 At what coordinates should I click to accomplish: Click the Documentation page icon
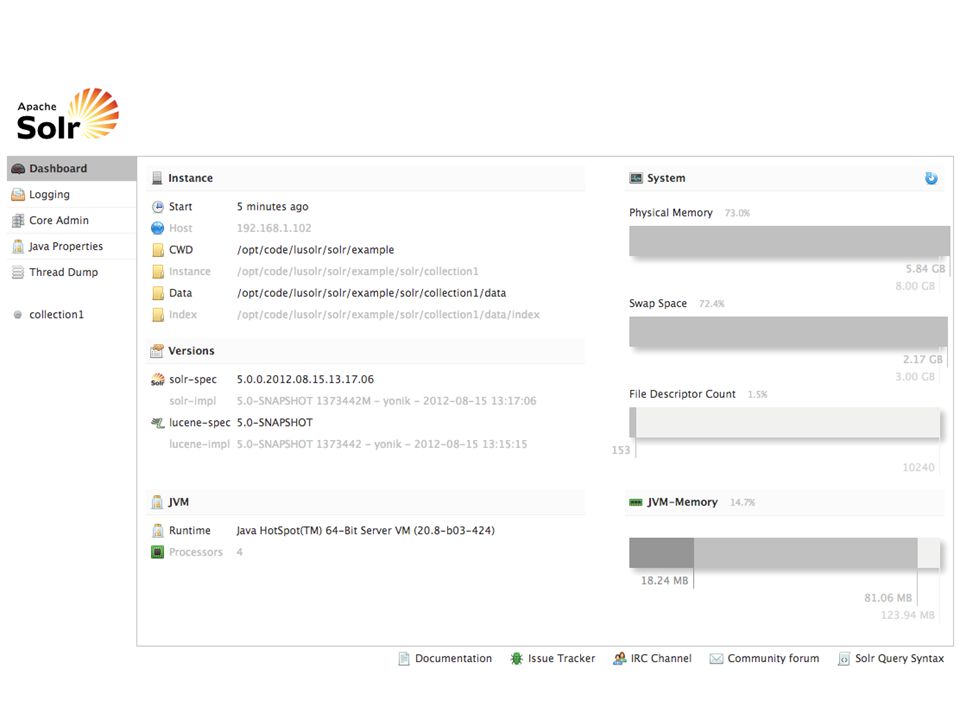click(403, 659)
